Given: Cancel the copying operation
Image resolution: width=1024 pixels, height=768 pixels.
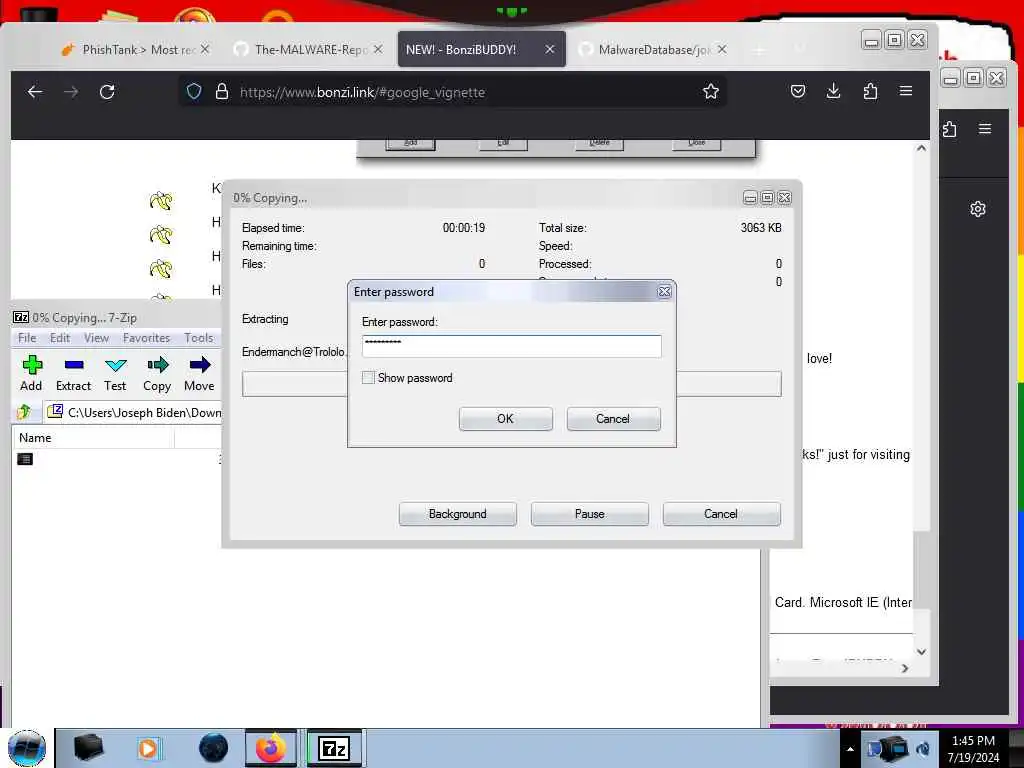Looking at the screenshot, I should (722, 514).
